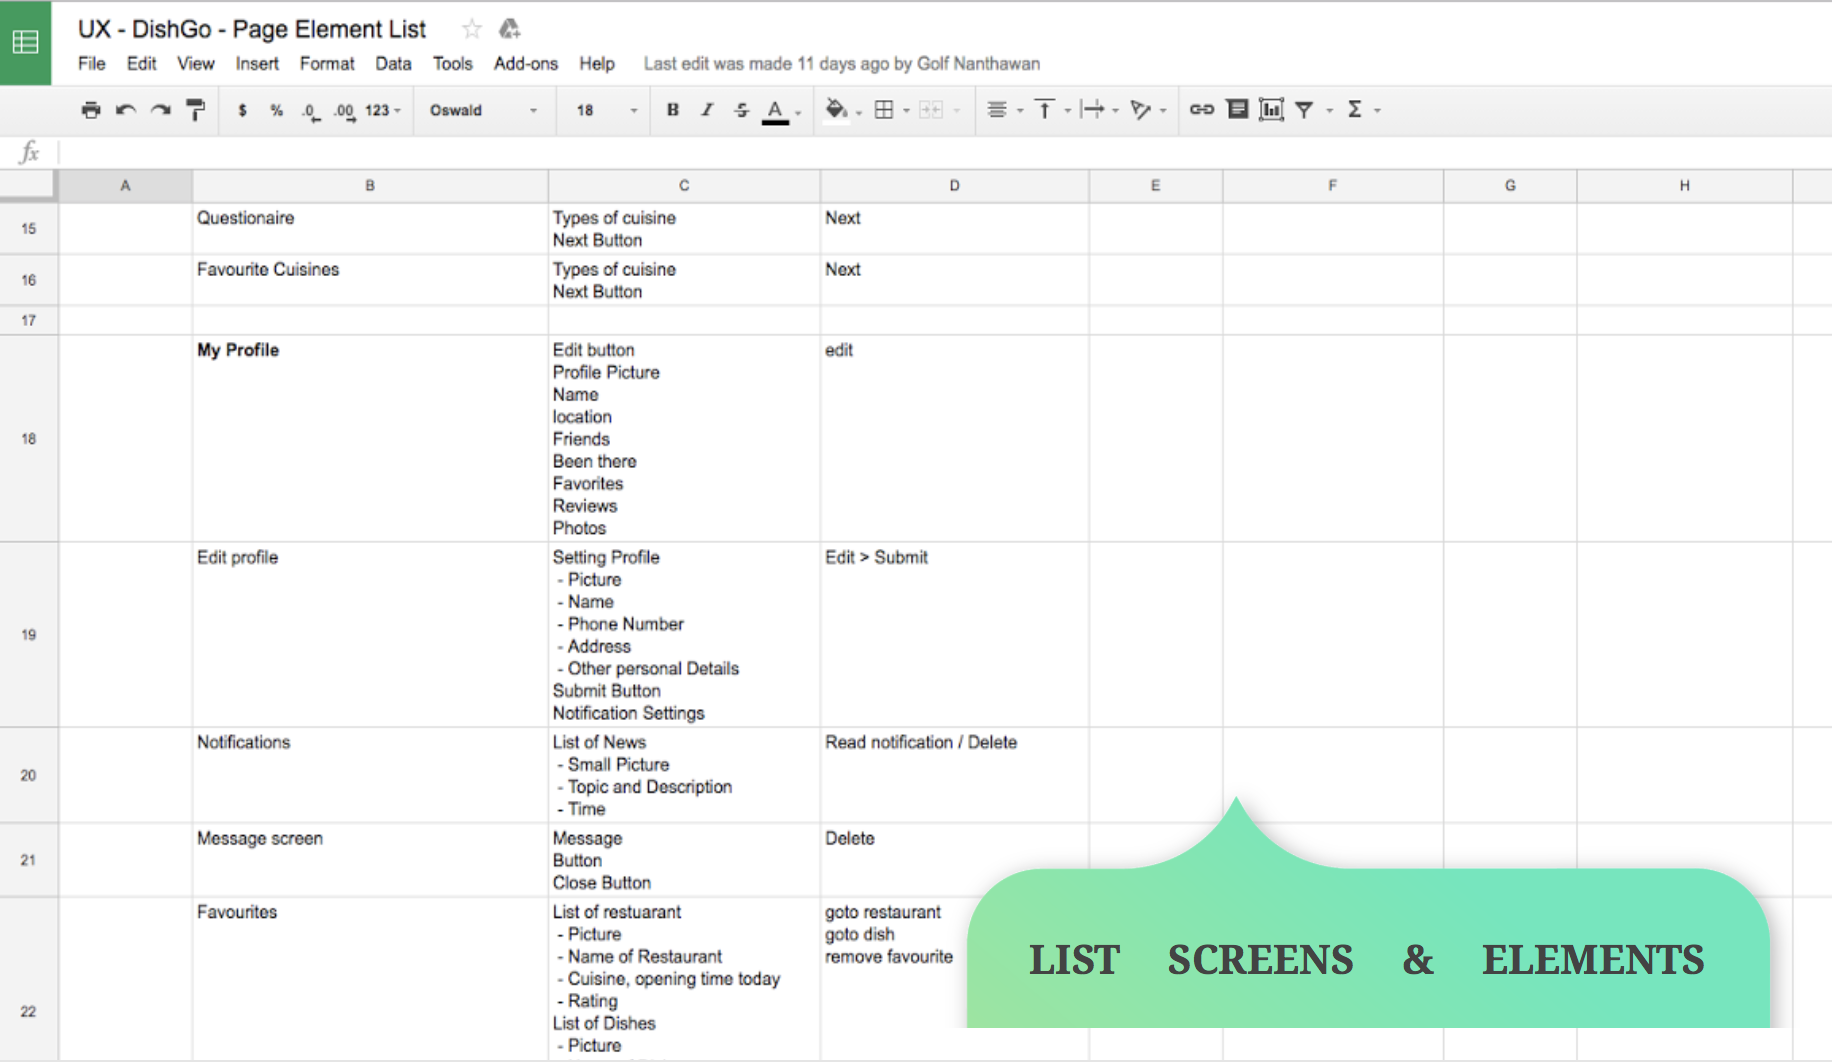Click the Filter icon
1832x1064 pixels.
(1304, 110)
